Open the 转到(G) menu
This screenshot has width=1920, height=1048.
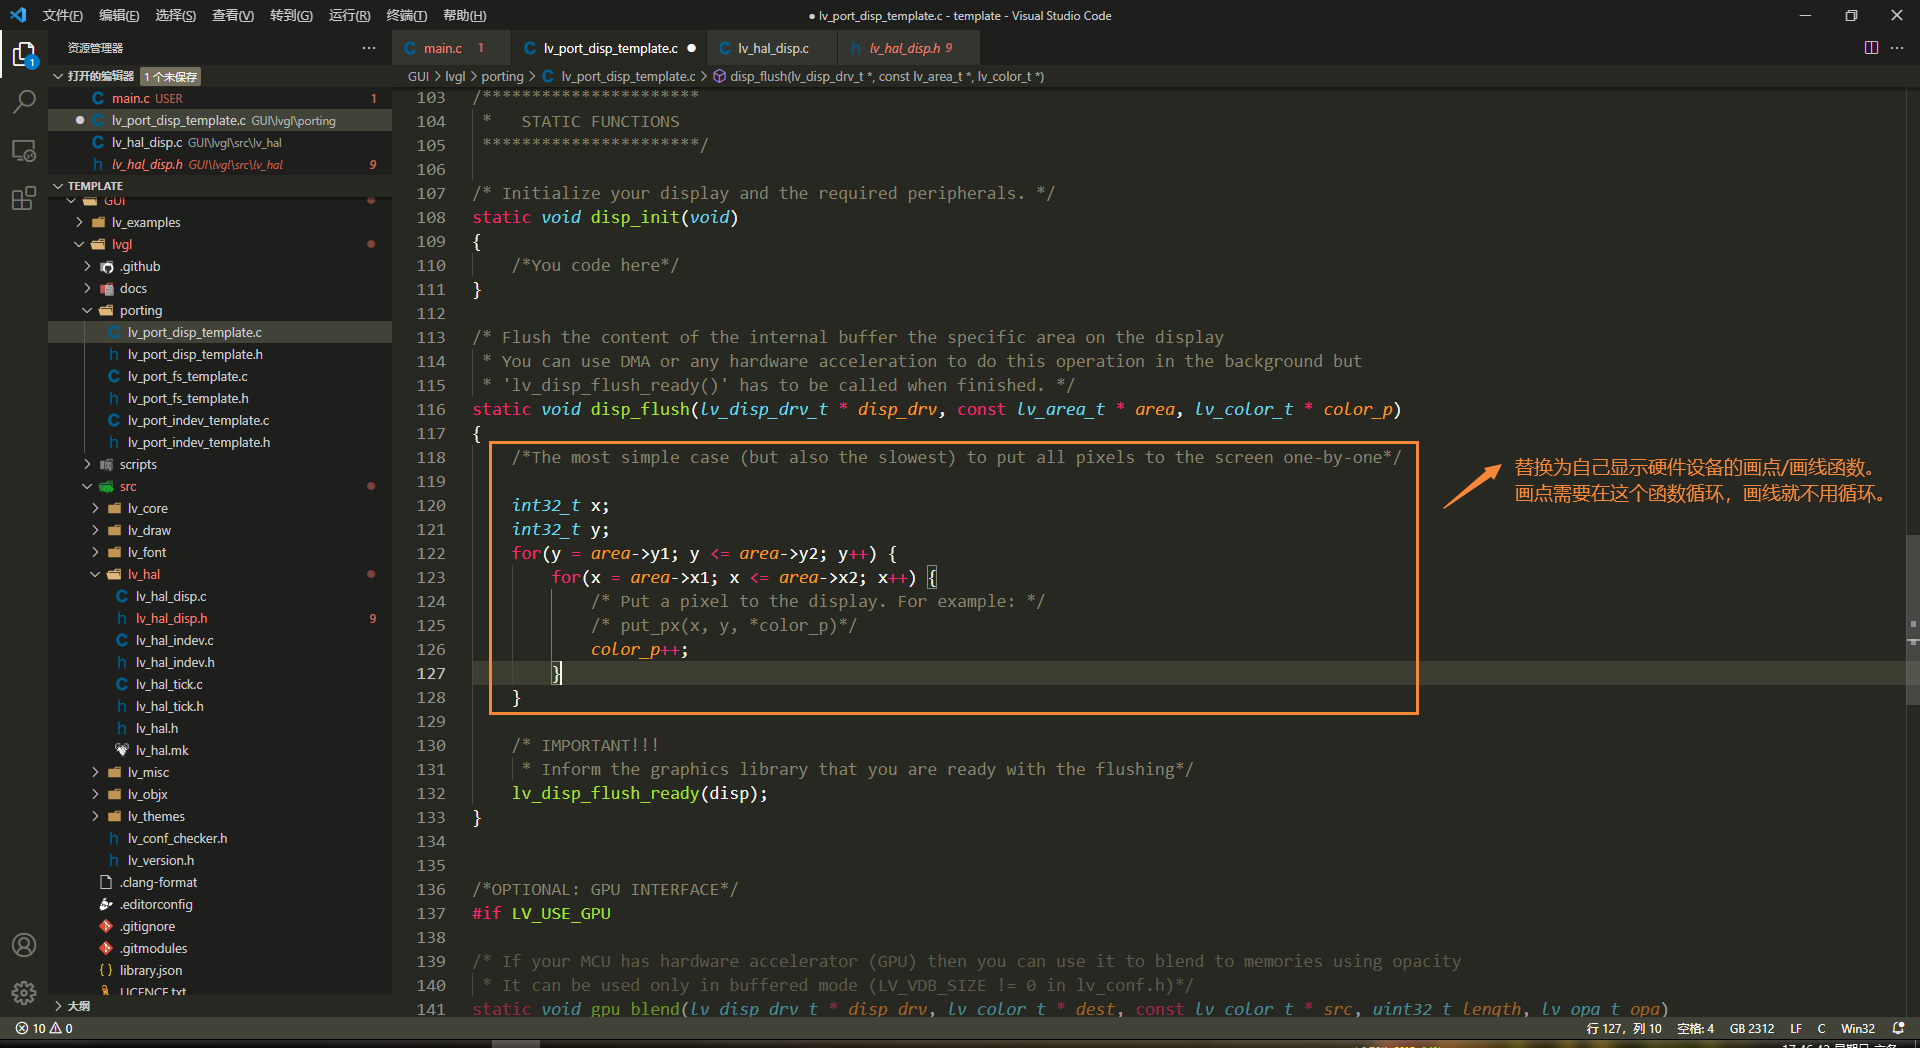291,15
